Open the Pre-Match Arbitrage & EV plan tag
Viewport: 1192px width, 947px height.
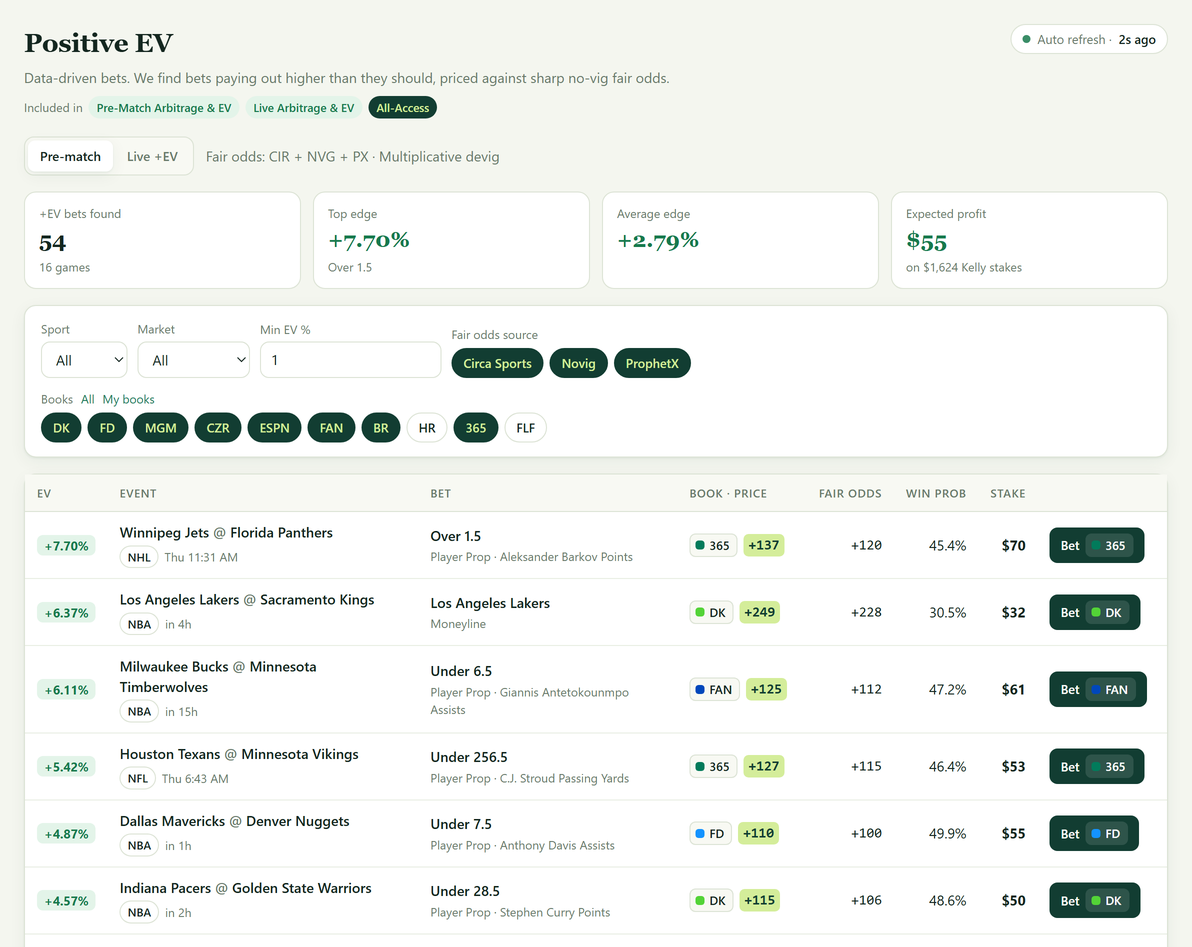[164, 108]
